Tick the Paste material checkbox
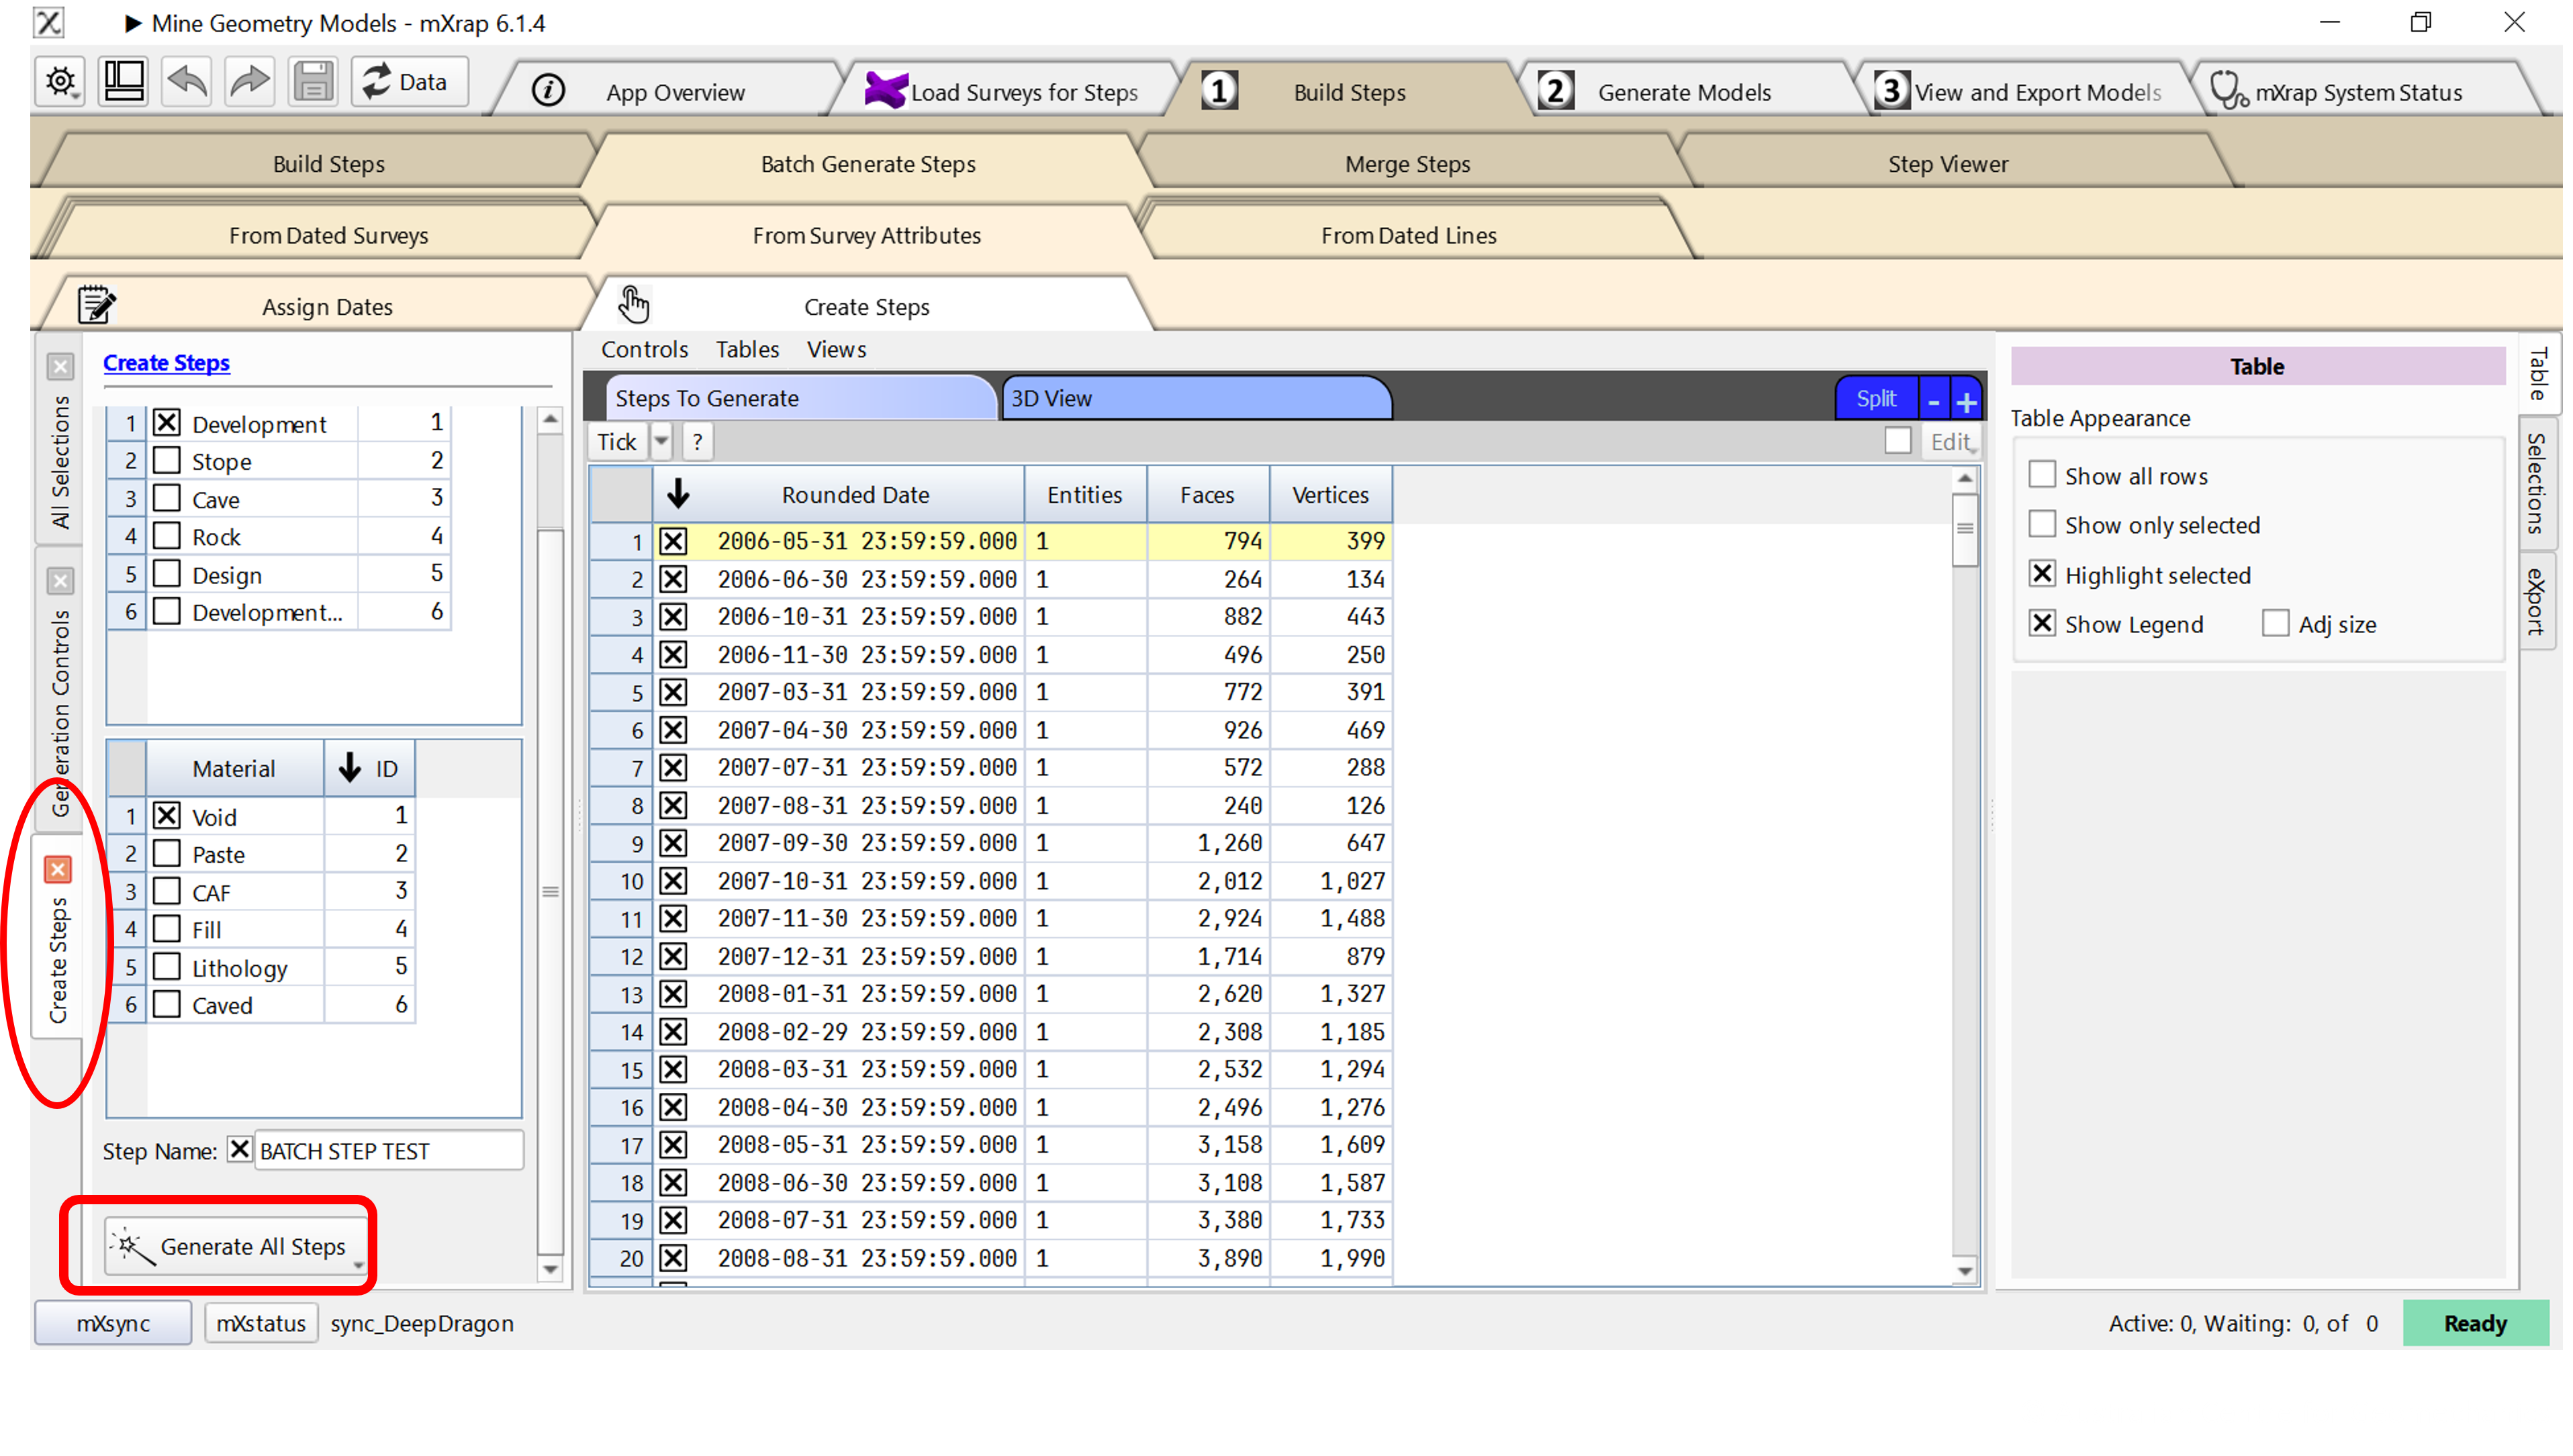The image size is (2573, 1456). point(167,854)
